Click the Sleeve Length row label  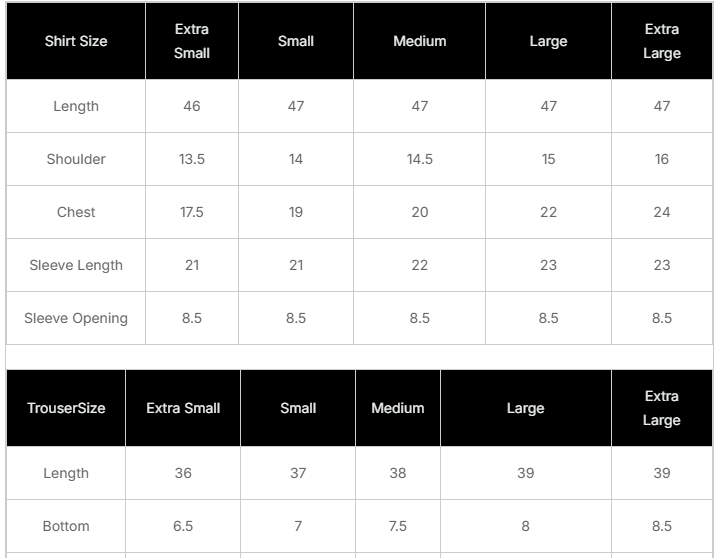click(x=76, y=265)
